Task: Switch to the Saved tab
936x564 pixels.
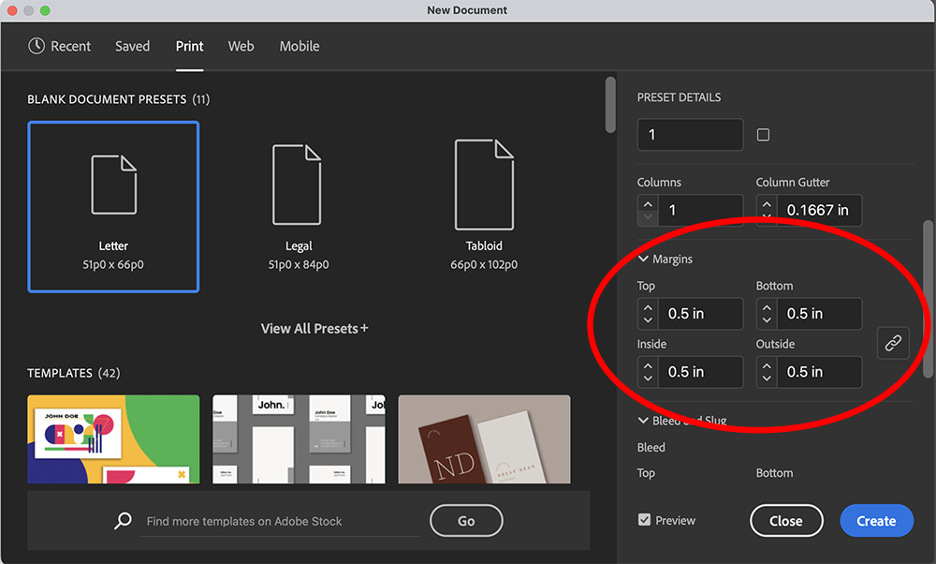Action: (133, 46)
